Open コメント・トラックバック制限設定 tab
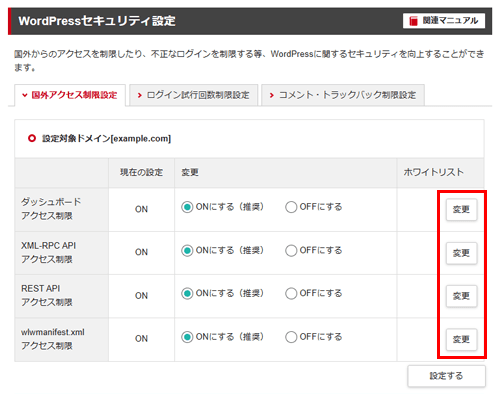This screenshot has height=394, width=500. tap(343, 95)
